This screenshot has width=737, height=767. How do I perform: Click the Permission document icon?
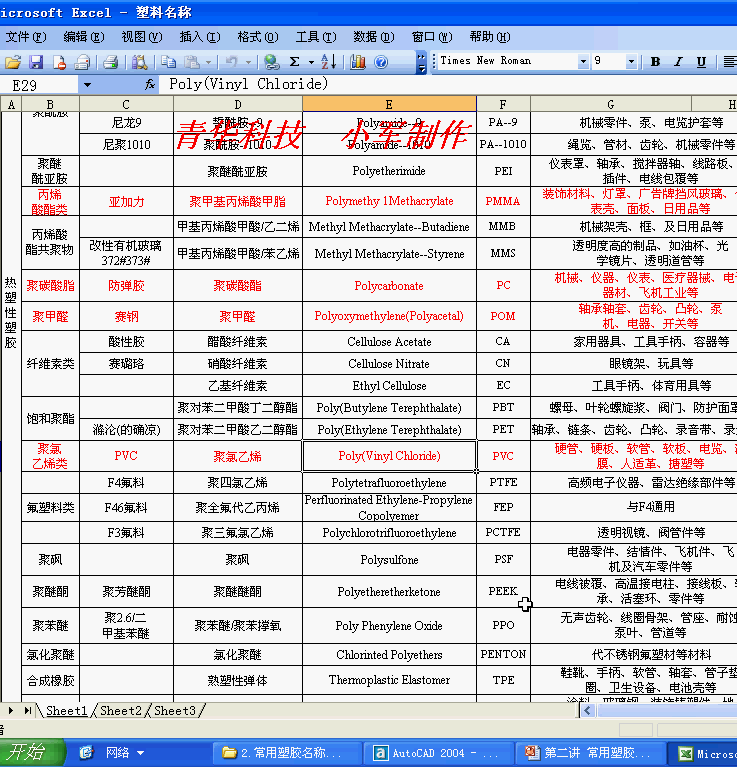coord(59,62)
